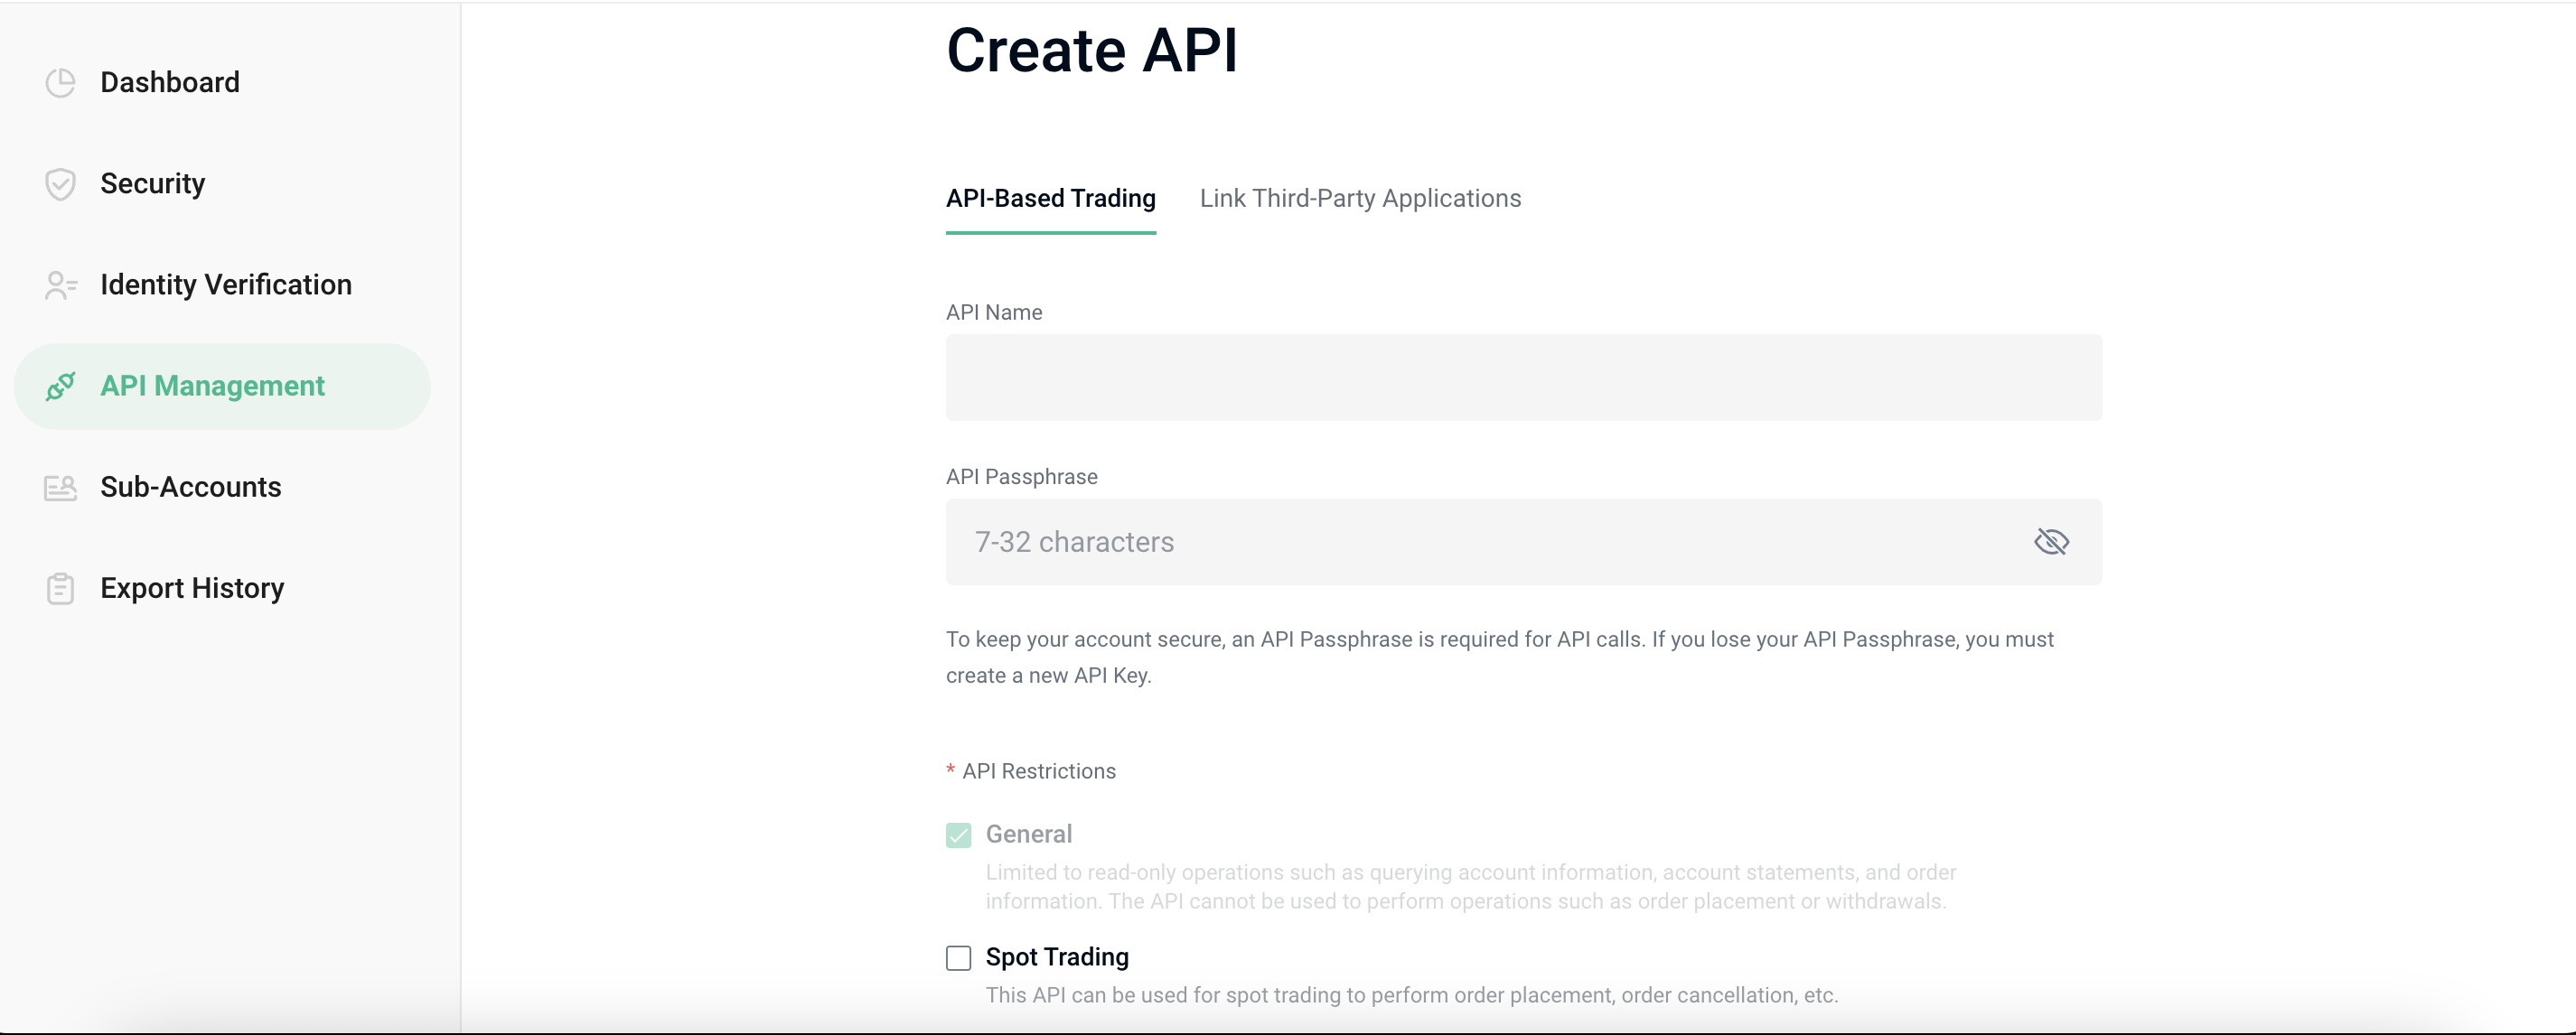Open Identity Verification page
Viewport: 2576px width, 1035px height.
pos(222,285)
